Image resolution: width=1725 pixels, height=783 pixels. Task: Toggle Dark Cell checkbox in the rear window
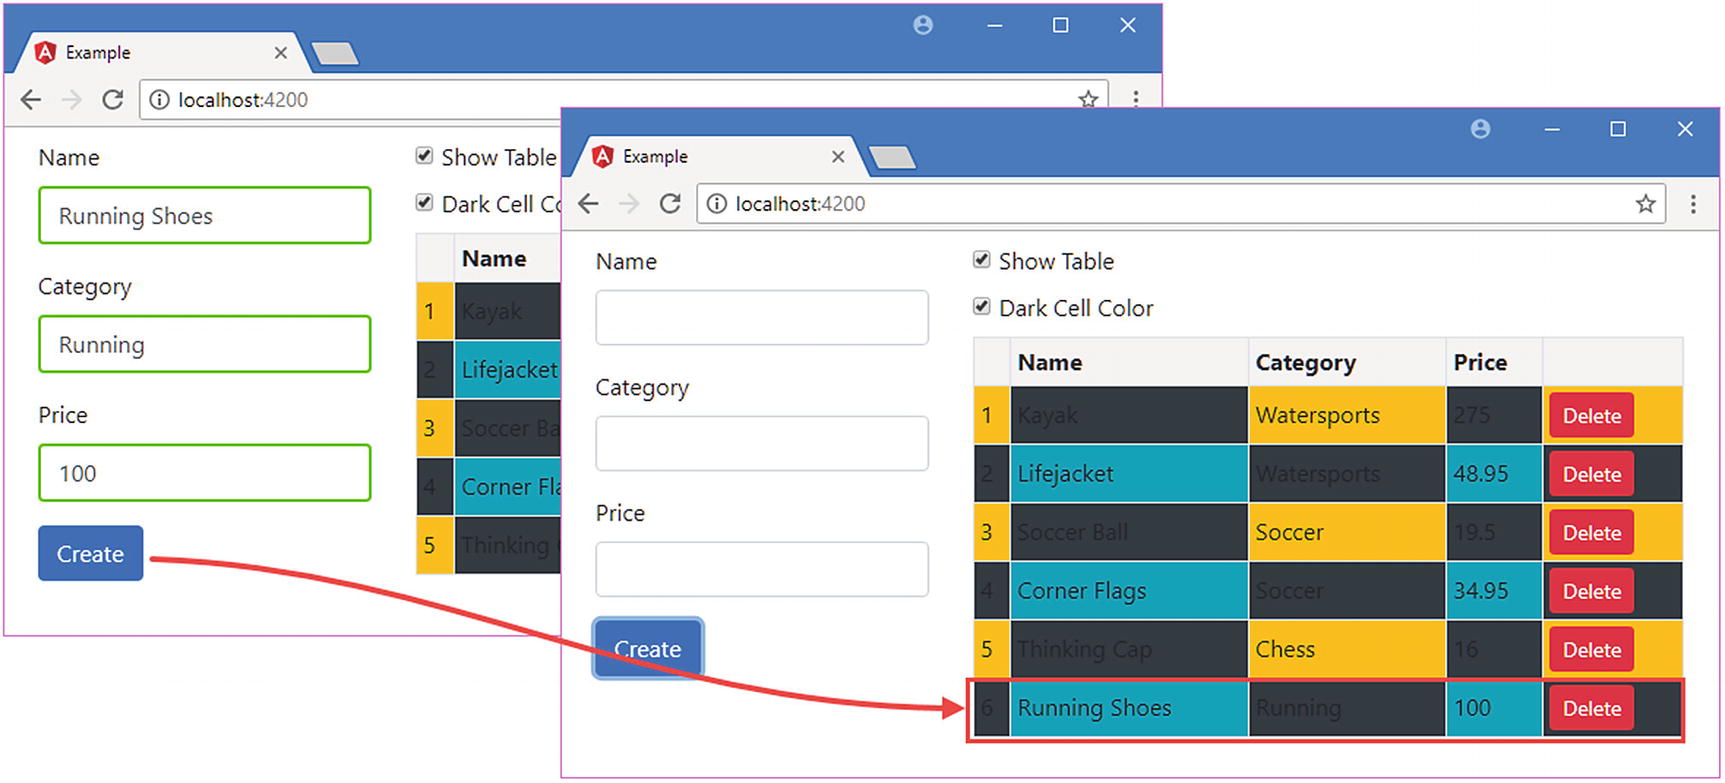425,203
